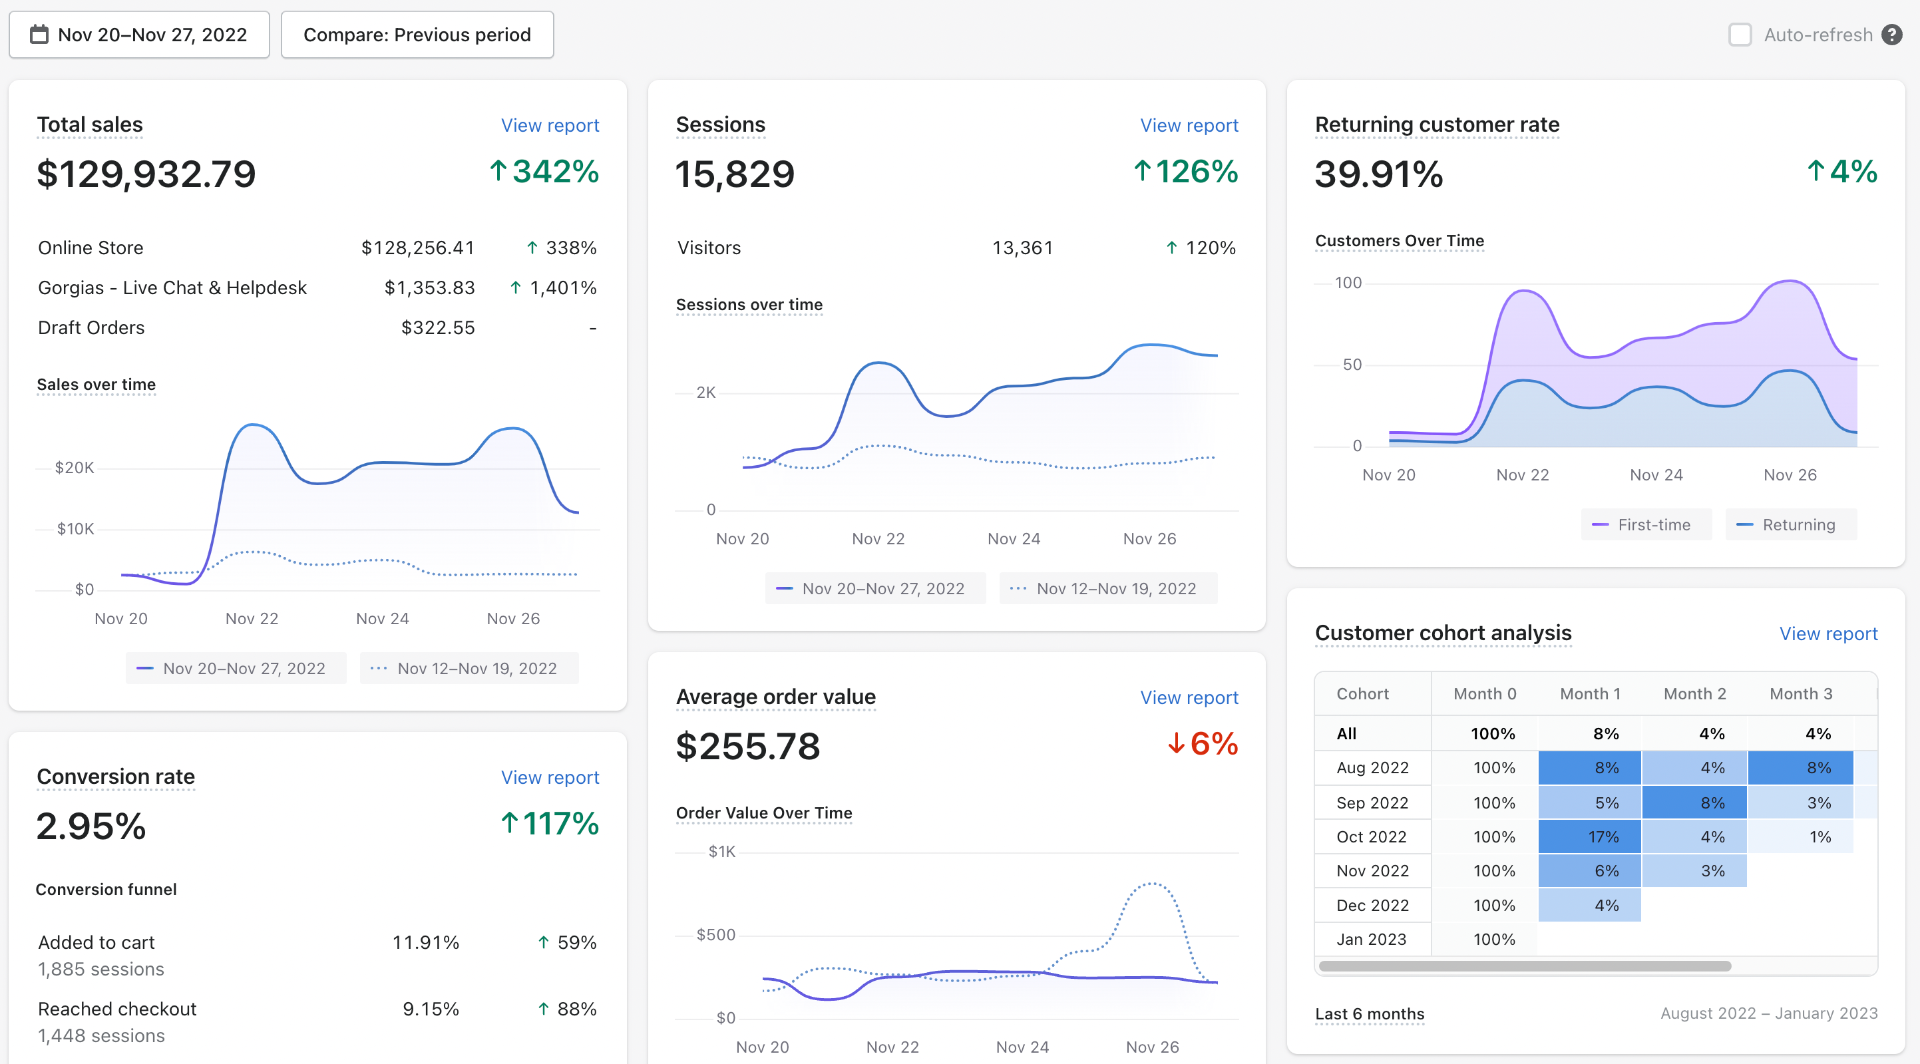
Task: Click the Customers Over Time label
Action: click(x=1399, y=241)
